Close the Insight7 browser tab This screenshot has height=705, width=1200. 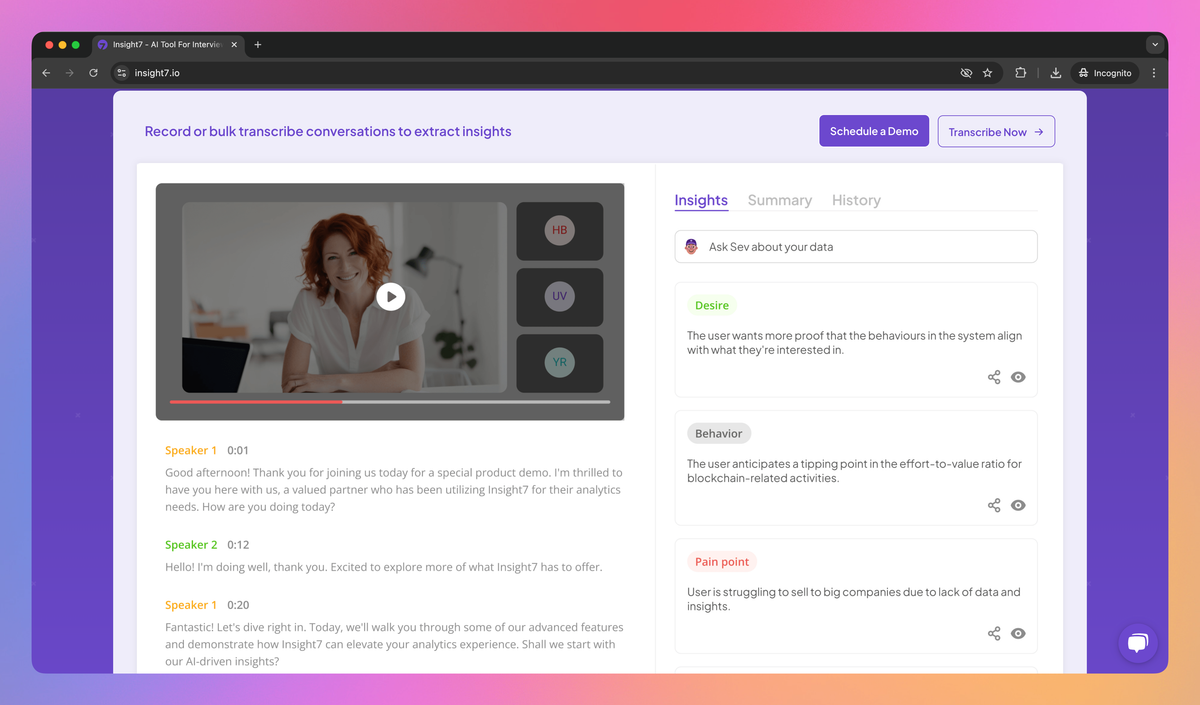coord(234,45)
